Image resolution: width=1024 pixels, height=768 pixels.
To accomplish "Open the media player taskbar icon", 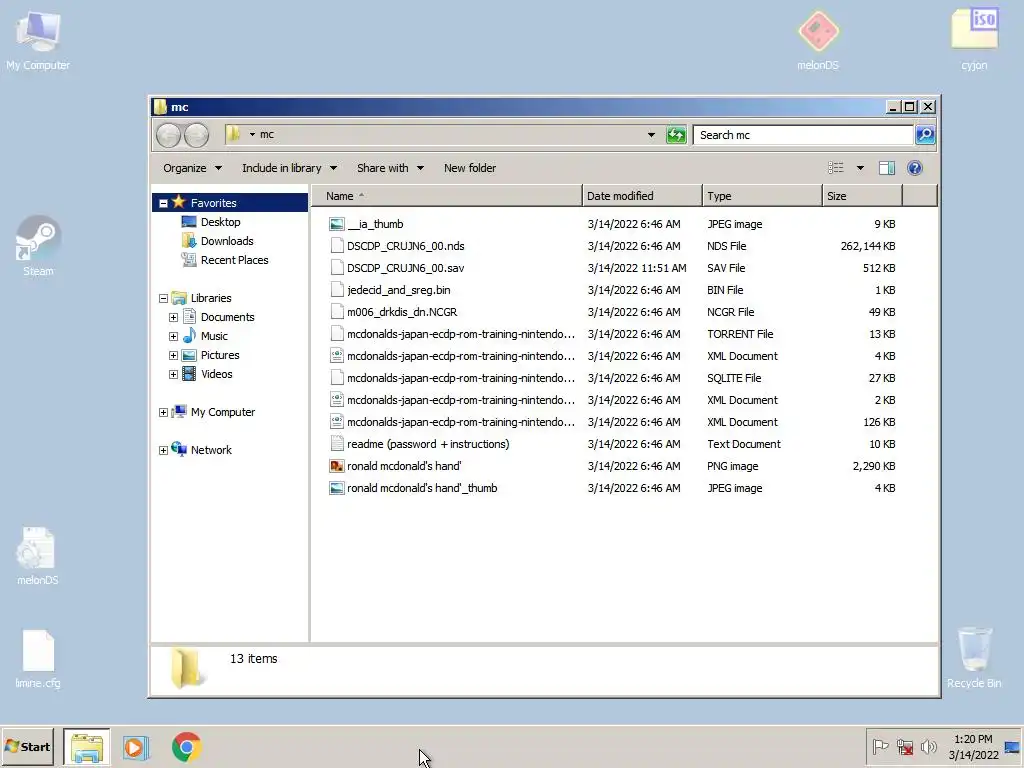I will point(136,747).
